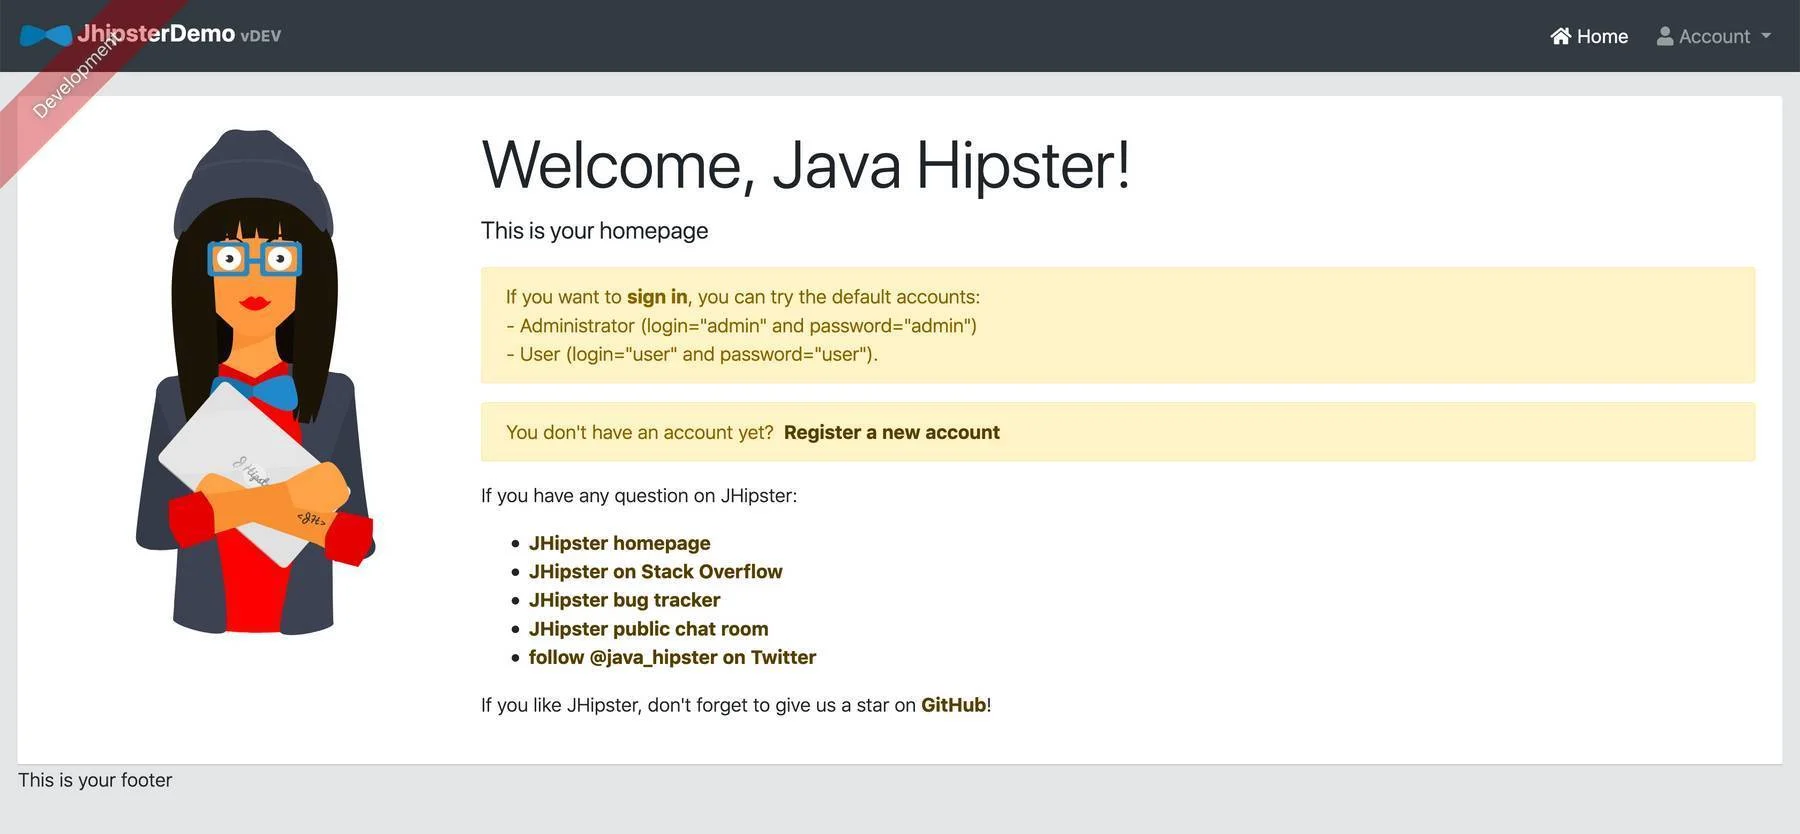
Task: Follow the 'sign in' link
Action: click(657, 297)
